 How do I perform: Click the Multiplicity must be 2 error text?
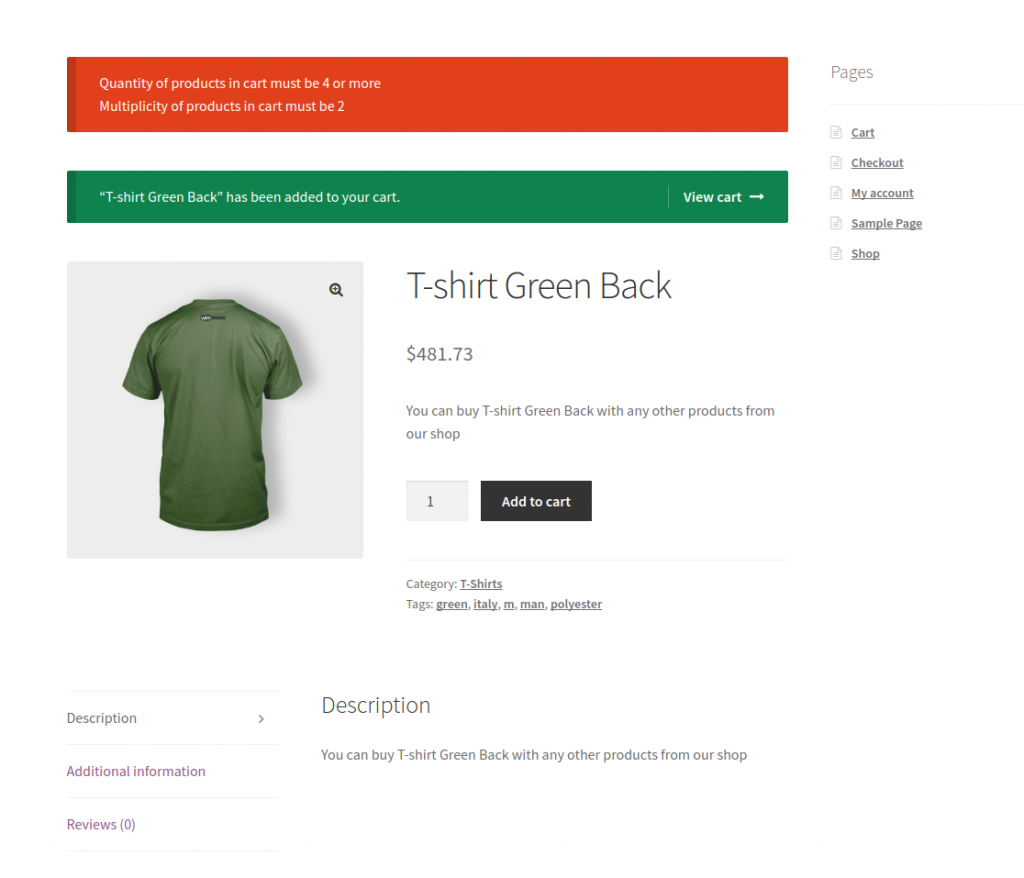[221, 106]
